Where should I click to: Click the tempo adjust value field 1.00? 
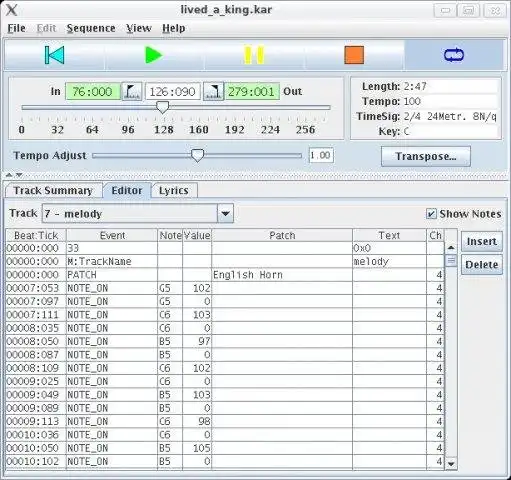tap(321, 155)
